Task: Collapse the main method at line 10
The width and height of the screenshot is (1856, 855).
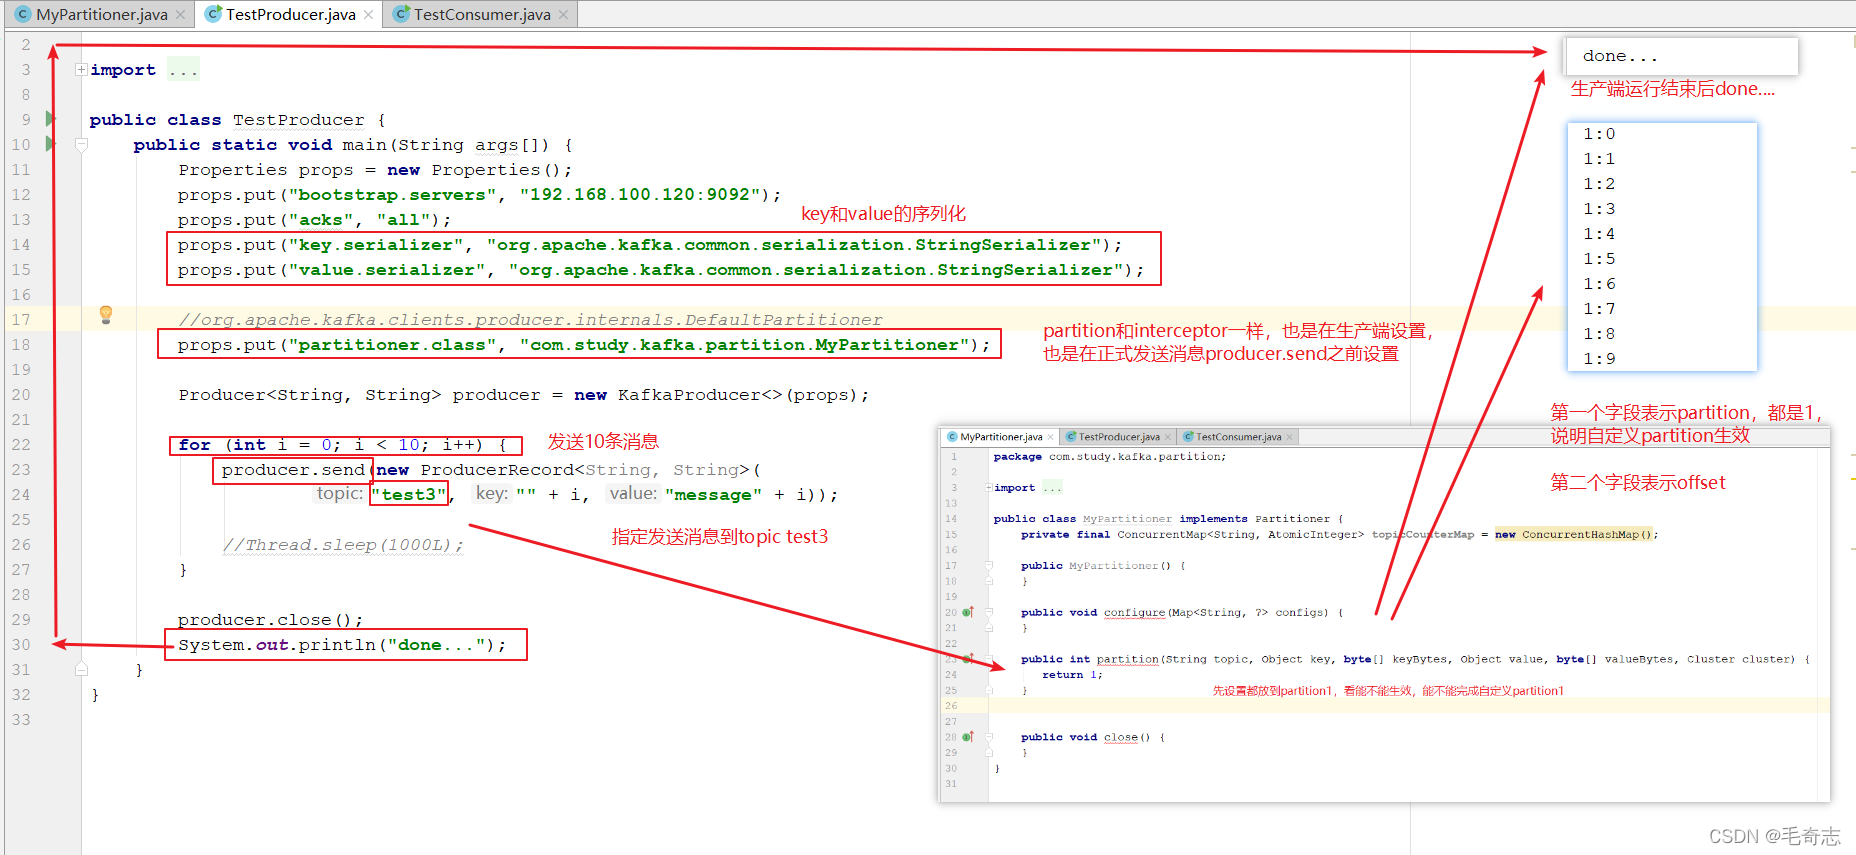Action: pyautogui.click(x=81, y=144)
